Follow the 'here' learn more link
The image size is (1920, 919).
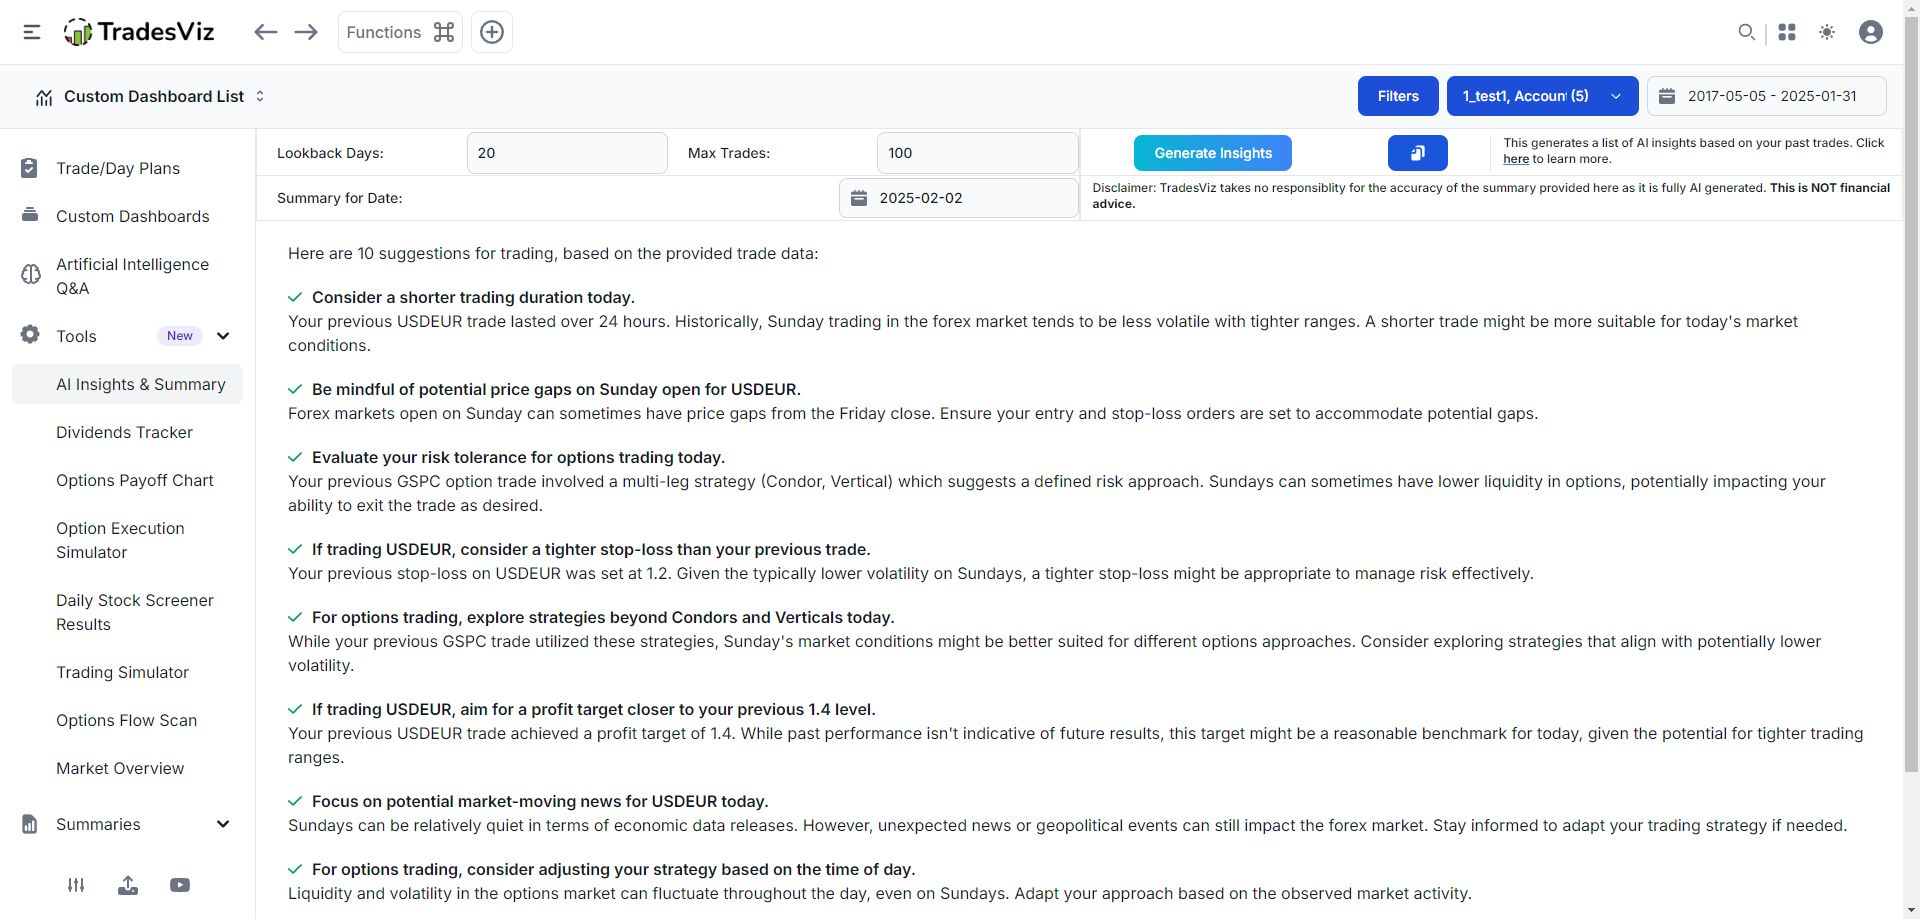point(1516,159)
